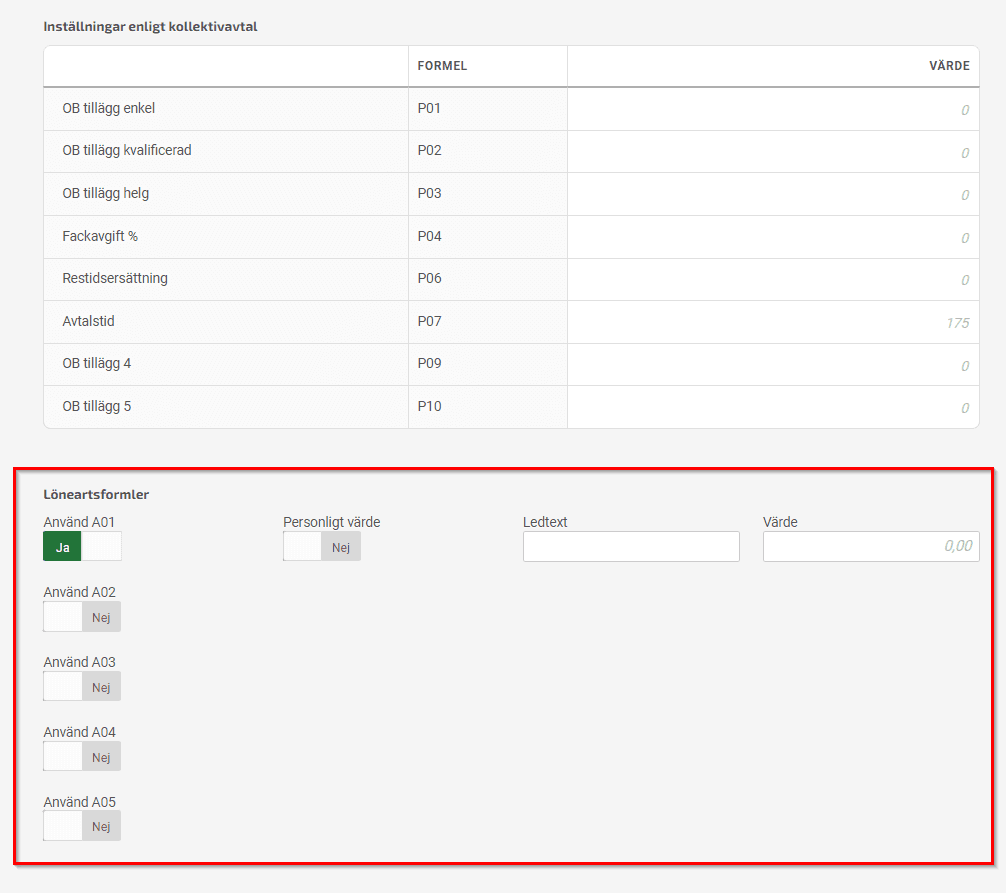Edit the value for OB tillägg 5
This screenshot has height=893, width=1006.
(773, 407)
